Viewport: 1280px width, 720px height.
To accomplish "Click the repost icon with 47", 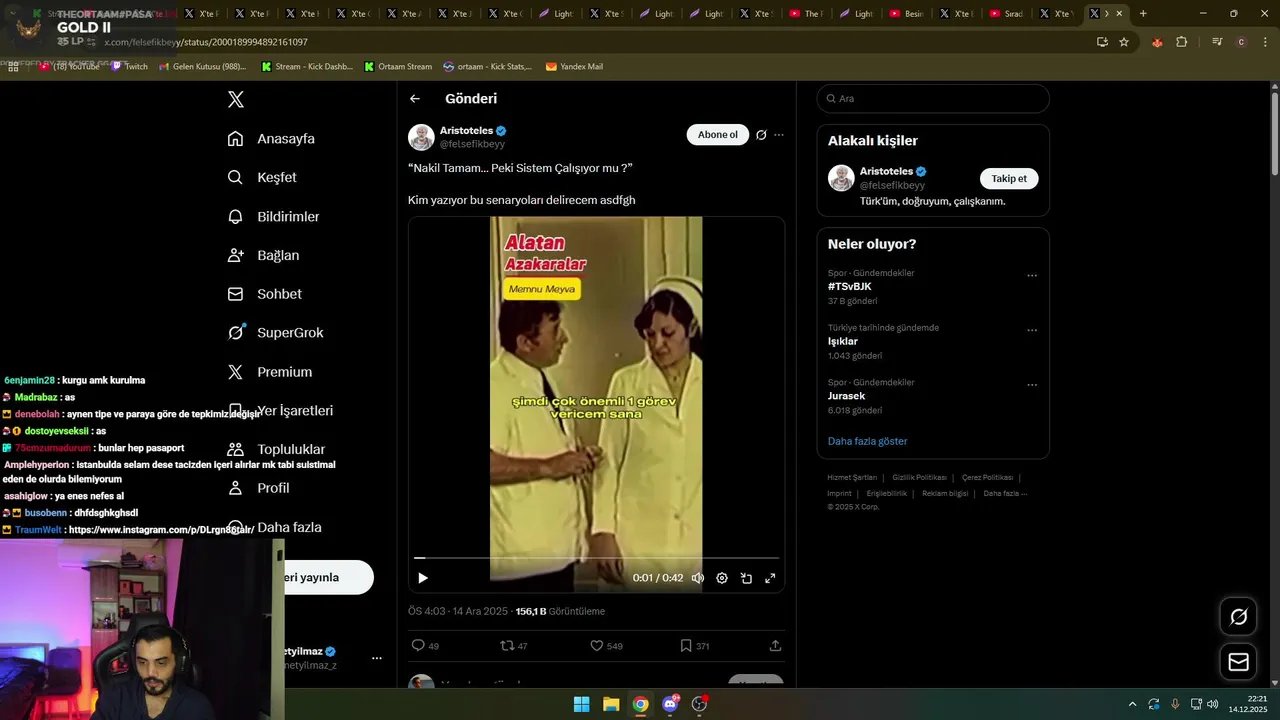I will (514, 646).
